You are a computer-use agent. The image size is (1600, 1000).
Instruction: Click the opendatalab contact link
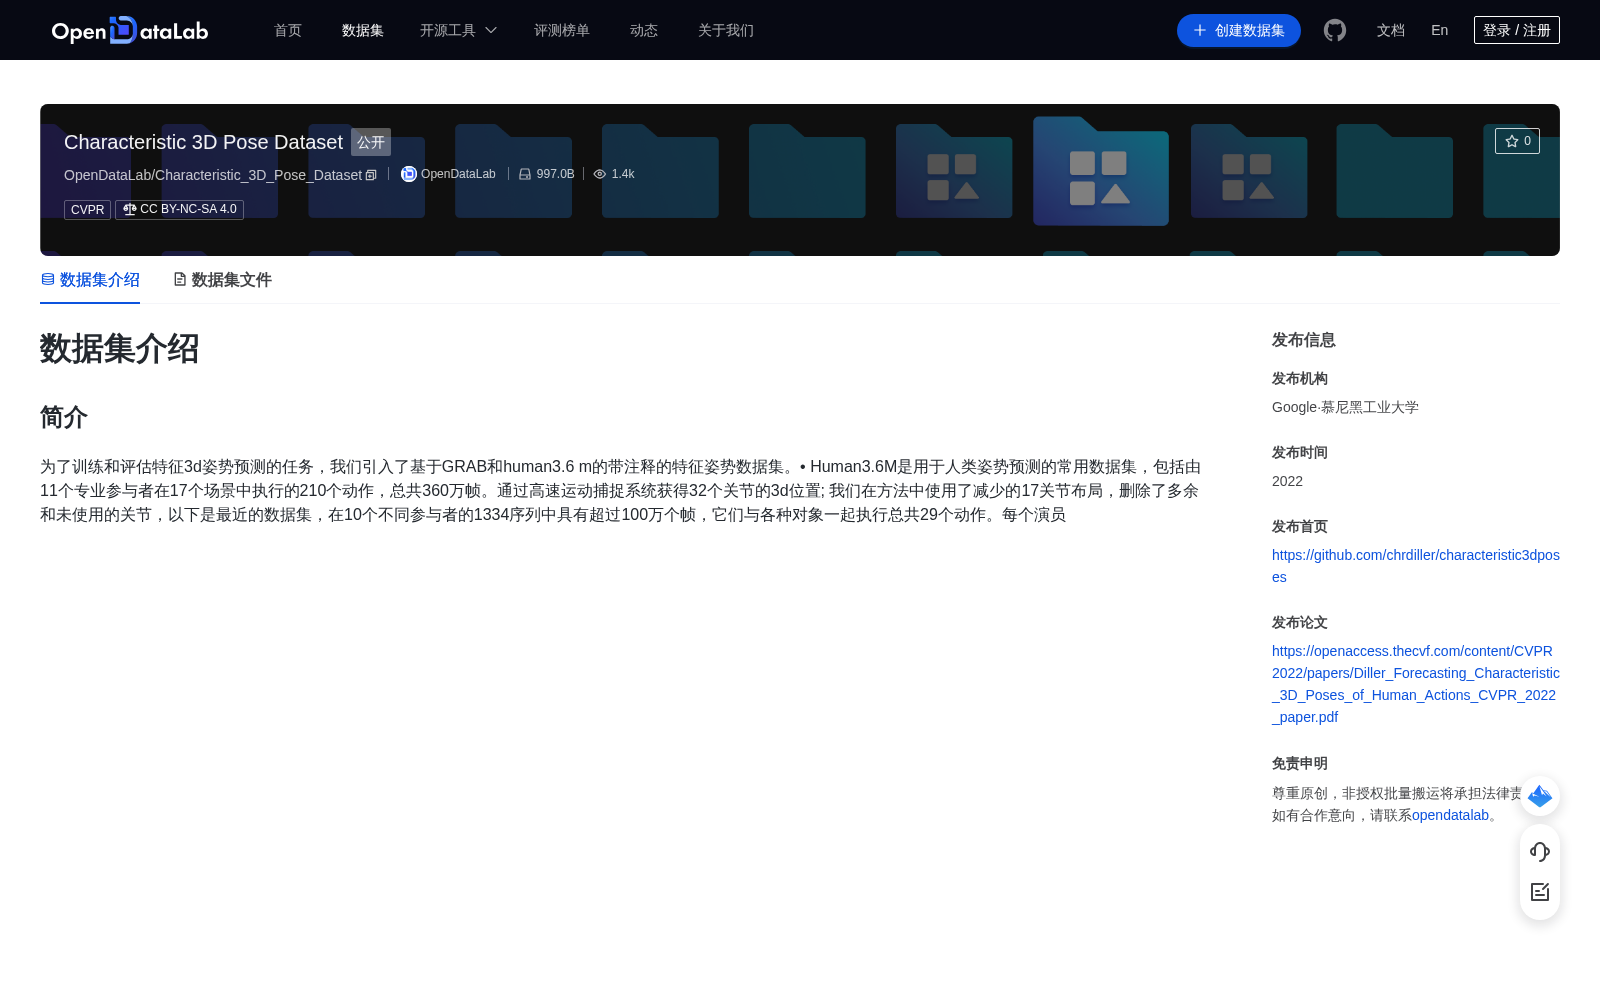pyautogui.click(x=1450, y=815)
